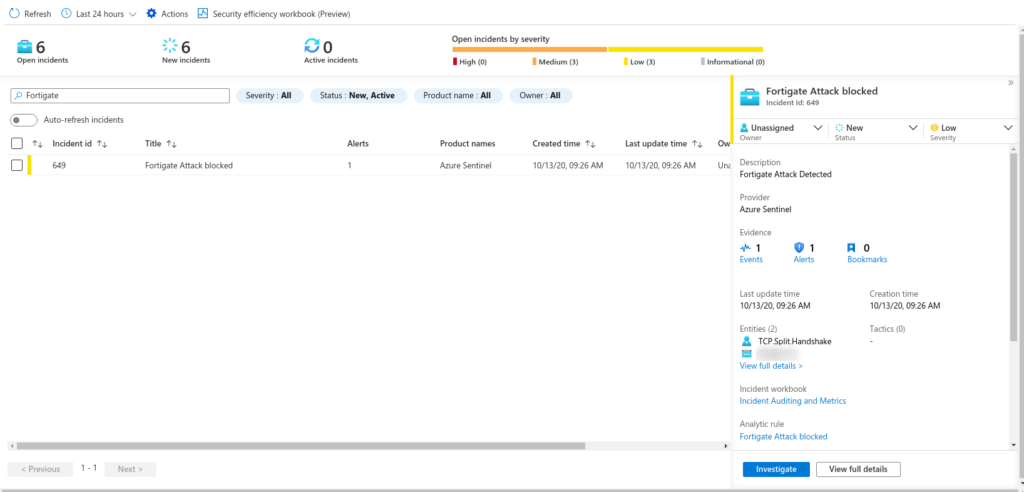Image resolution: width=1024 pixels, height=492 pixels.
Task: Click TCP.Split.Handshake entity user icon
Action: coord(746,342)
